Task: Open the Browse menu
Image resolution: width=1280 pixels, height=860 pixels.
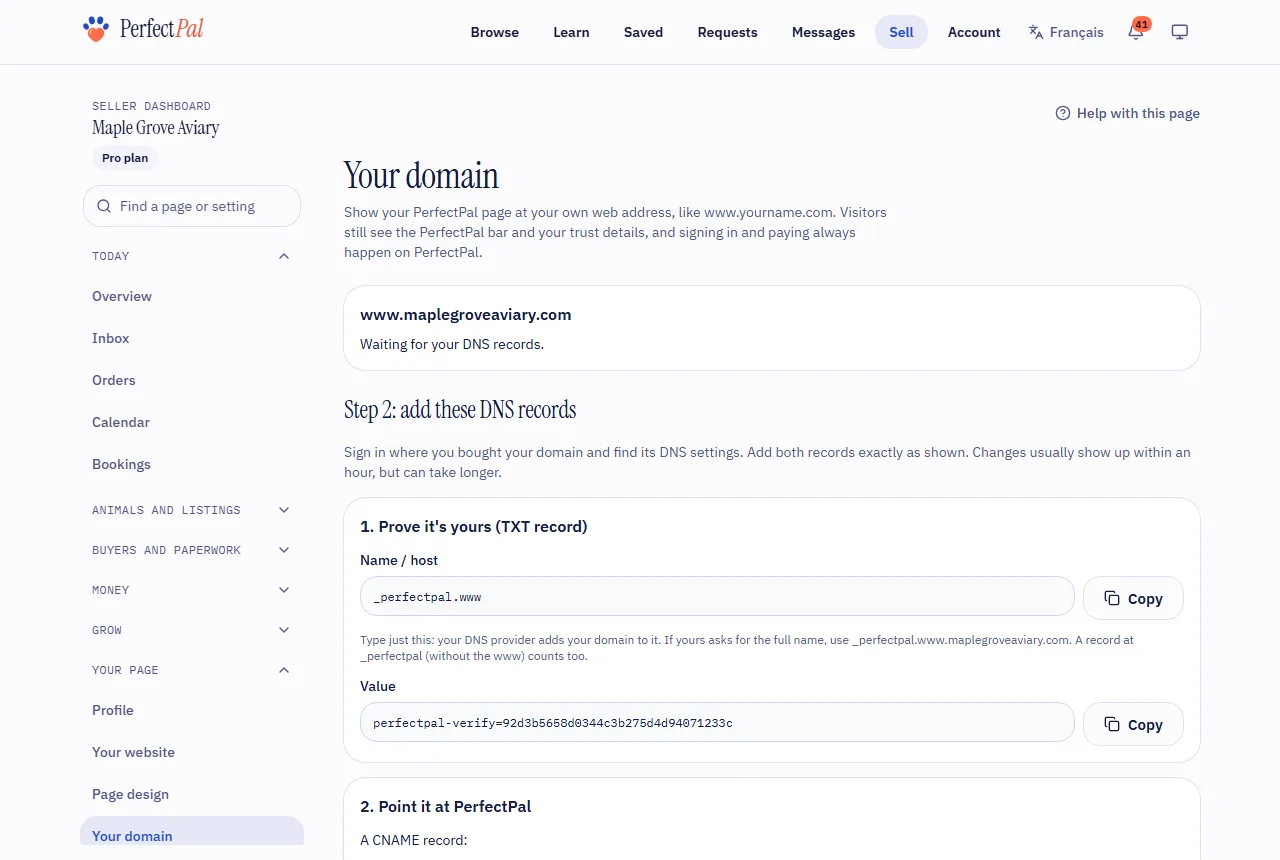Action: pos(495,32)
